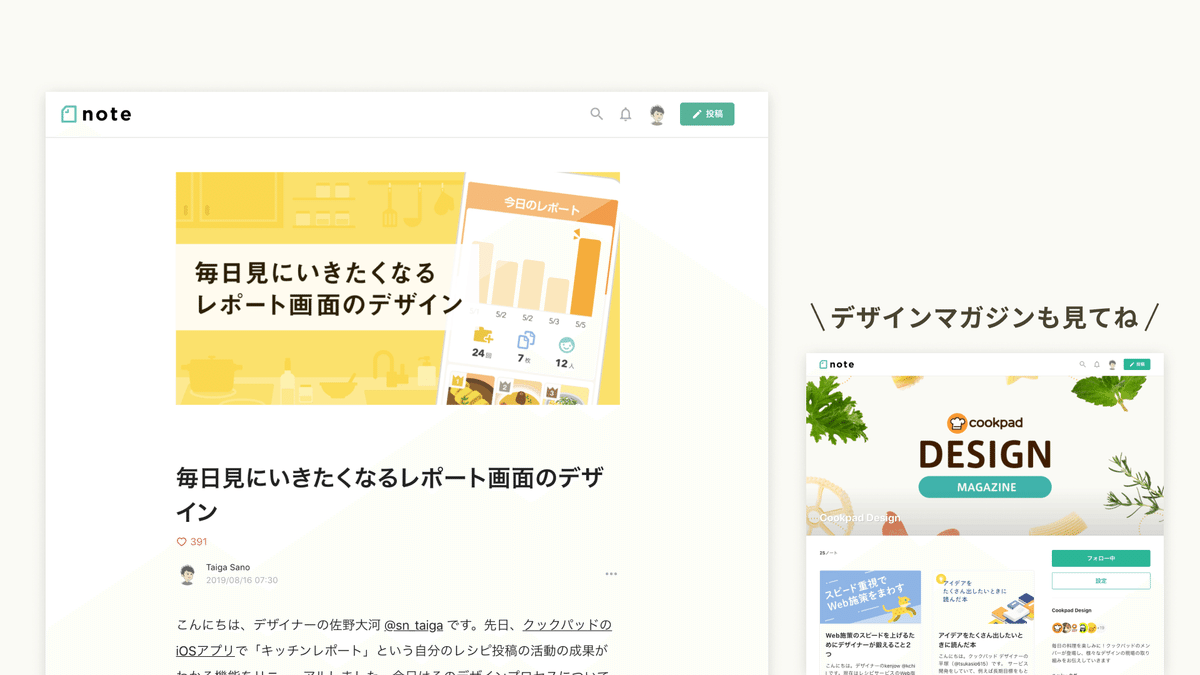1200x675 pixels.
Task: Click the Cookpad Design sidebar heading
Action: click(x=1072, y=610)
